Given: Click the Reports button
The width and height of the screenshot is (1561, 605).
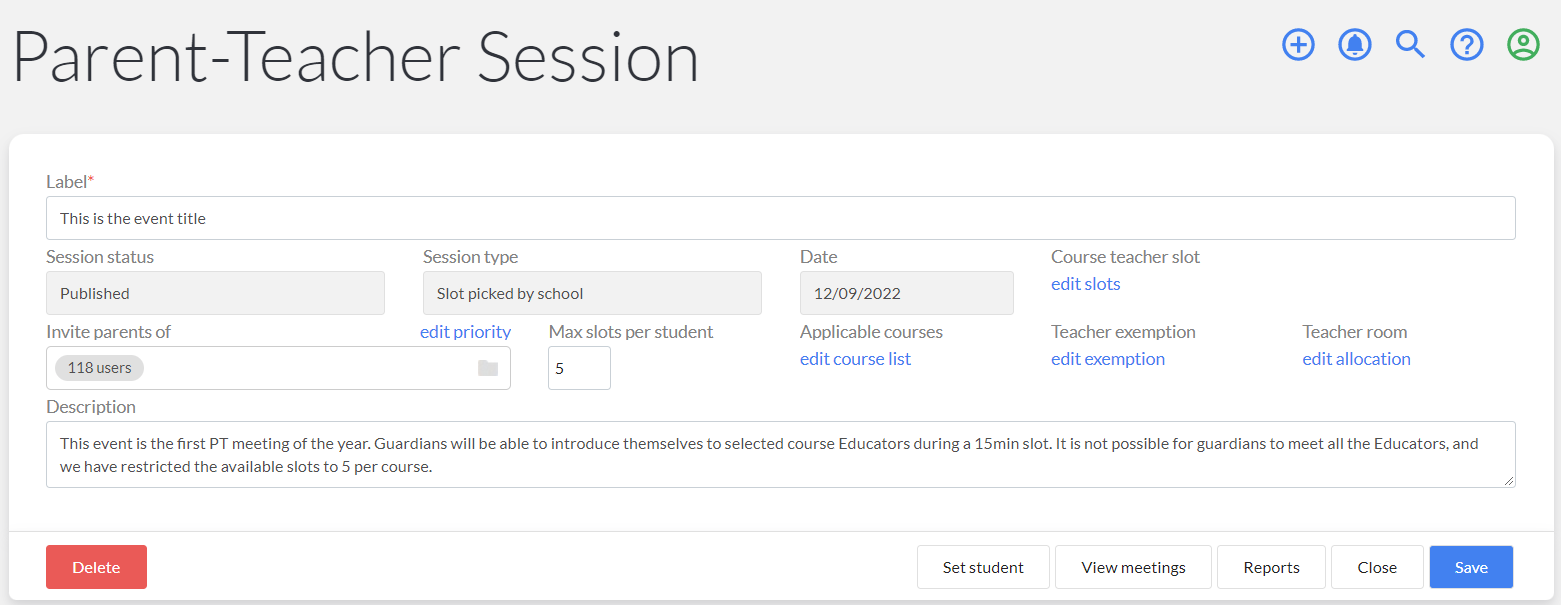Looking at the screenshot, I should (1271, 567).
